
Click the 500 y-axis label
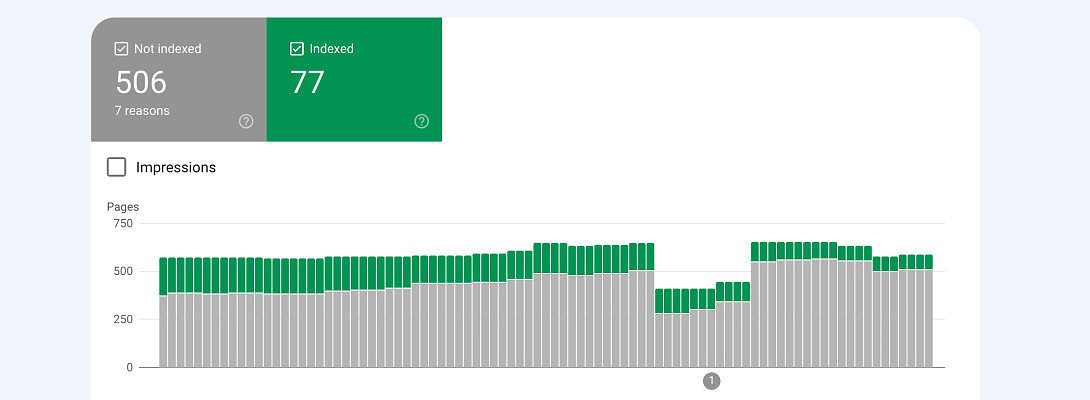[122, 271]
